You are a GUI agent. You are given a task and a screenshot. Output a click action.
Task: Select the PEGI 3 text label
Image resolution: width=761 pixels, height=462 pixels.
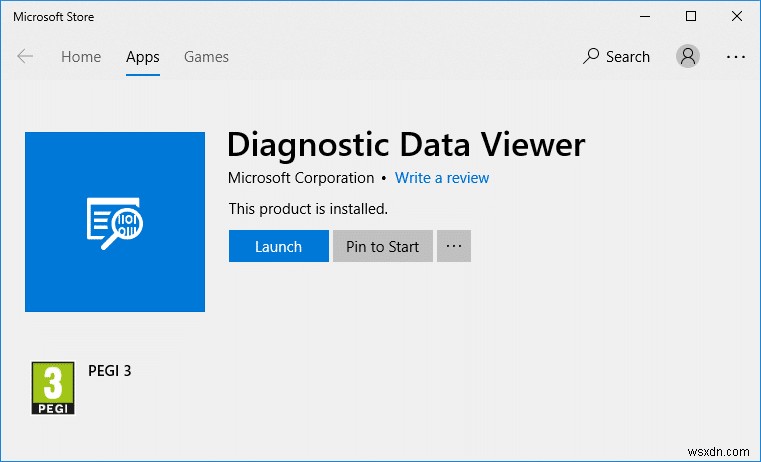point(110,371)
